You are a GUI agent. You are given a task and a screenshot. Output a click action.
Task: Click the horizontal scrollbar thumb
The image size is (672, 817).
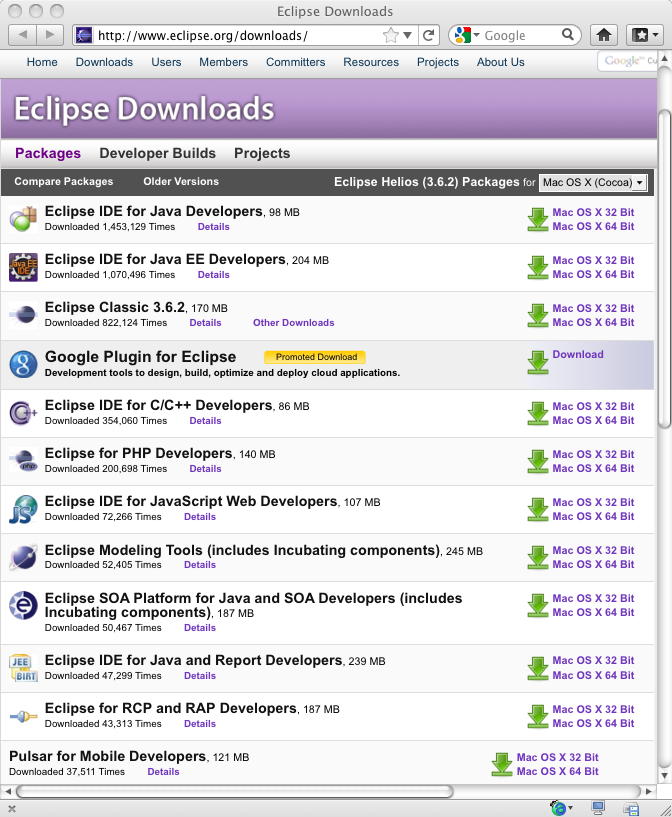[234, 791]
